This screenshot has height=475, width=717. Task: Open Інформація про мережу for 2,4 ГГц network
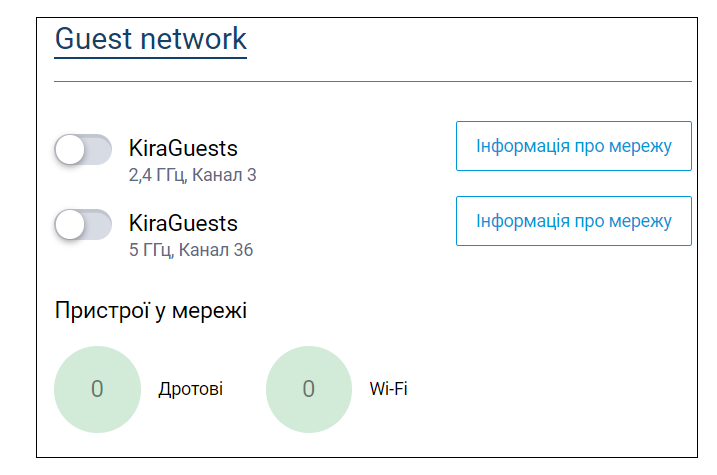coord(573,146)
